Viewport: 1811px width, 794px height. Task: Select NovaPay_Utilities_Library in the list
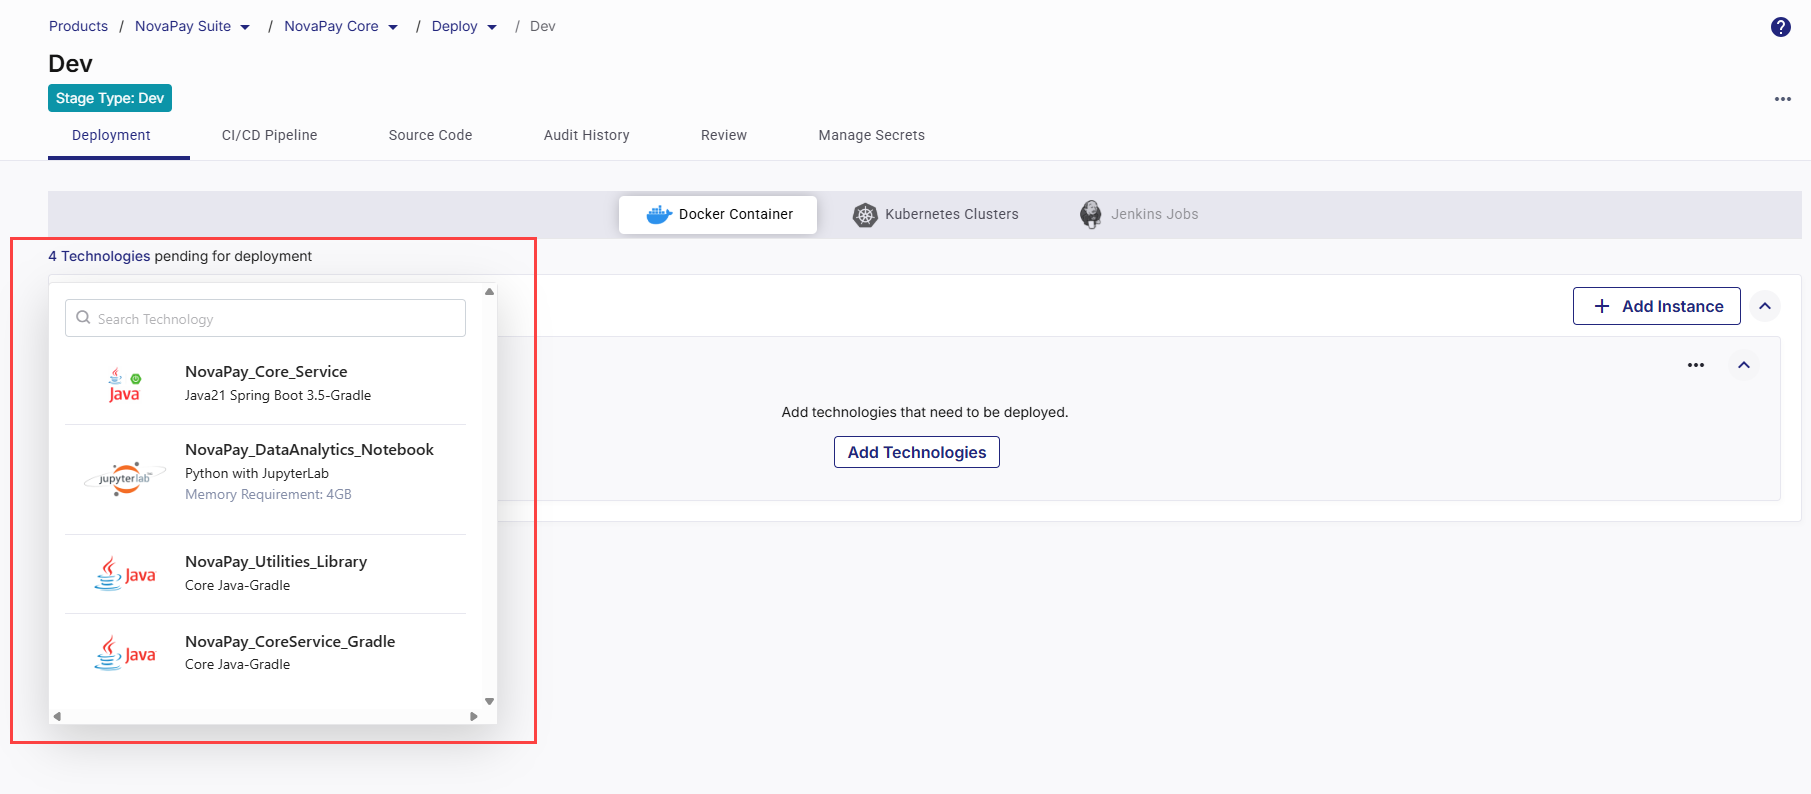[x=265, y=574]
